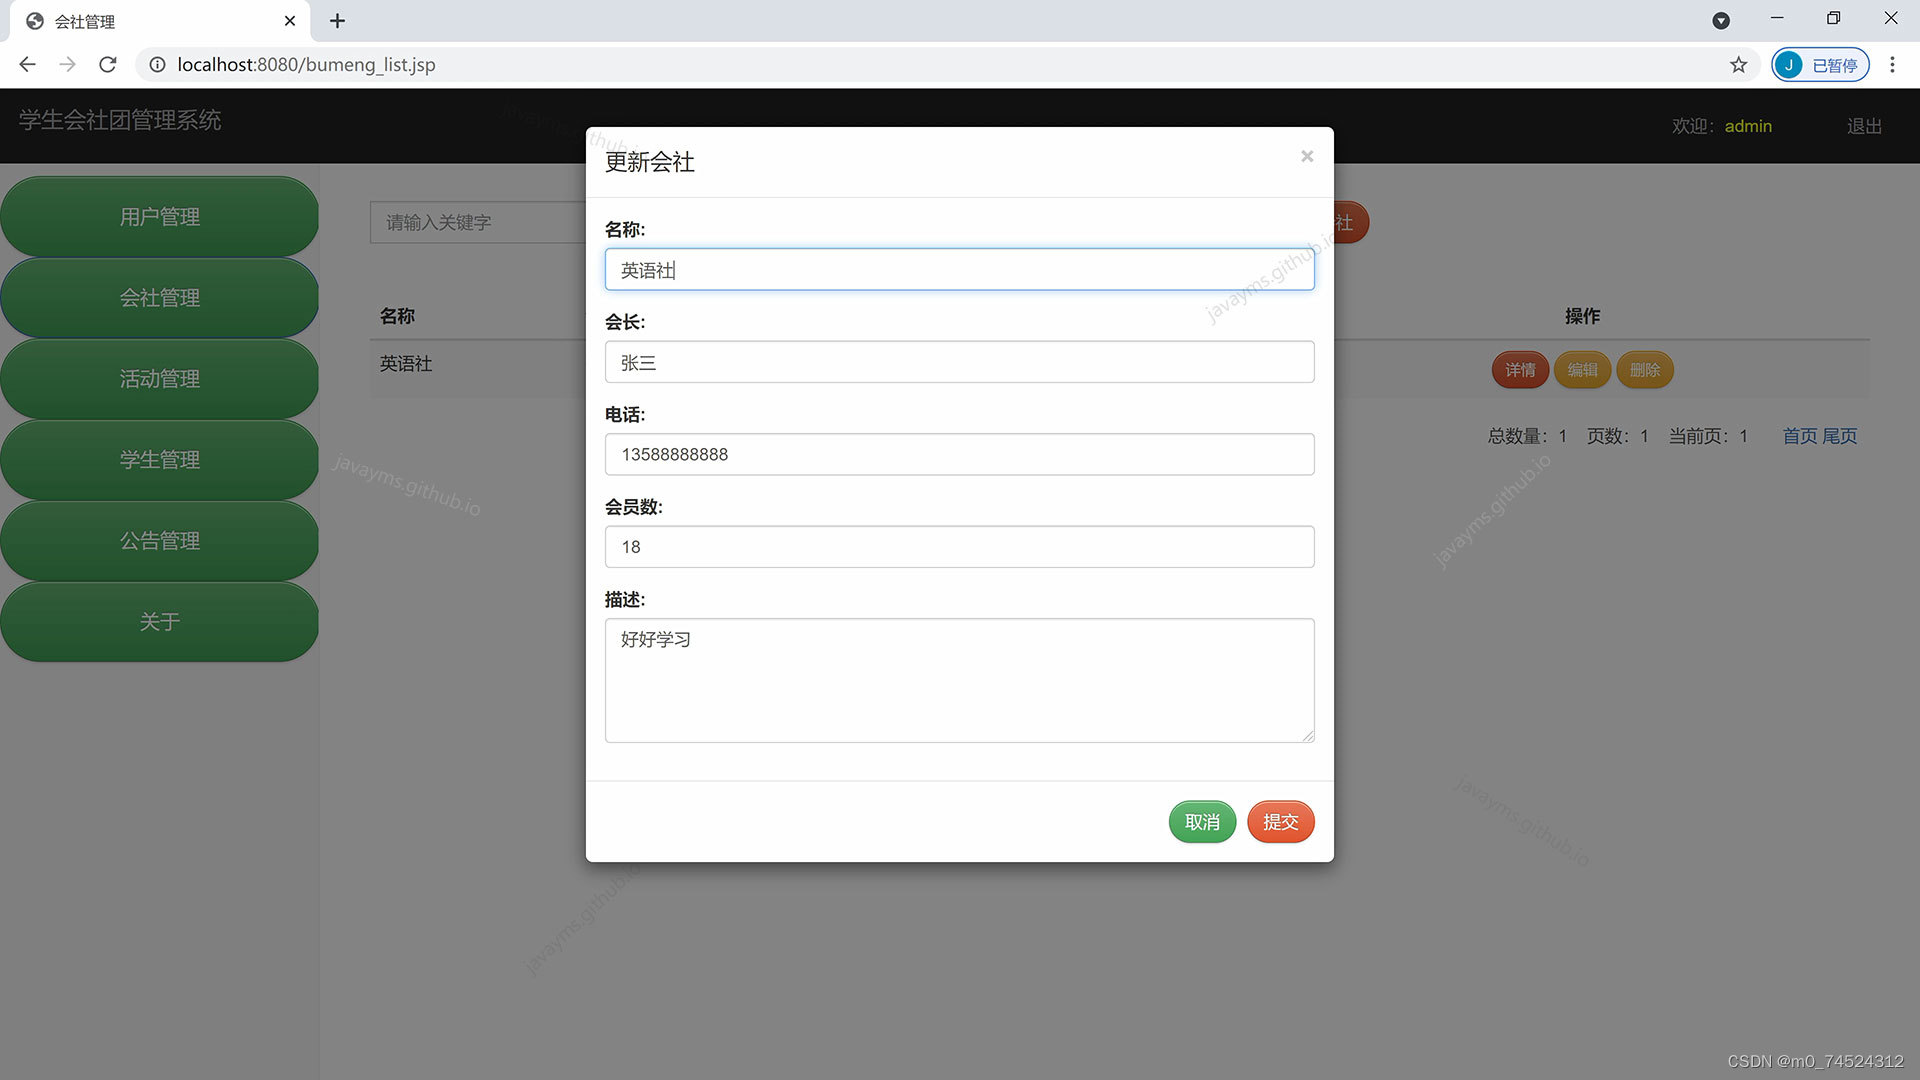Click the 详情 button for 英语社
Screen dimensions: 1920x1080
[1520, 370]
